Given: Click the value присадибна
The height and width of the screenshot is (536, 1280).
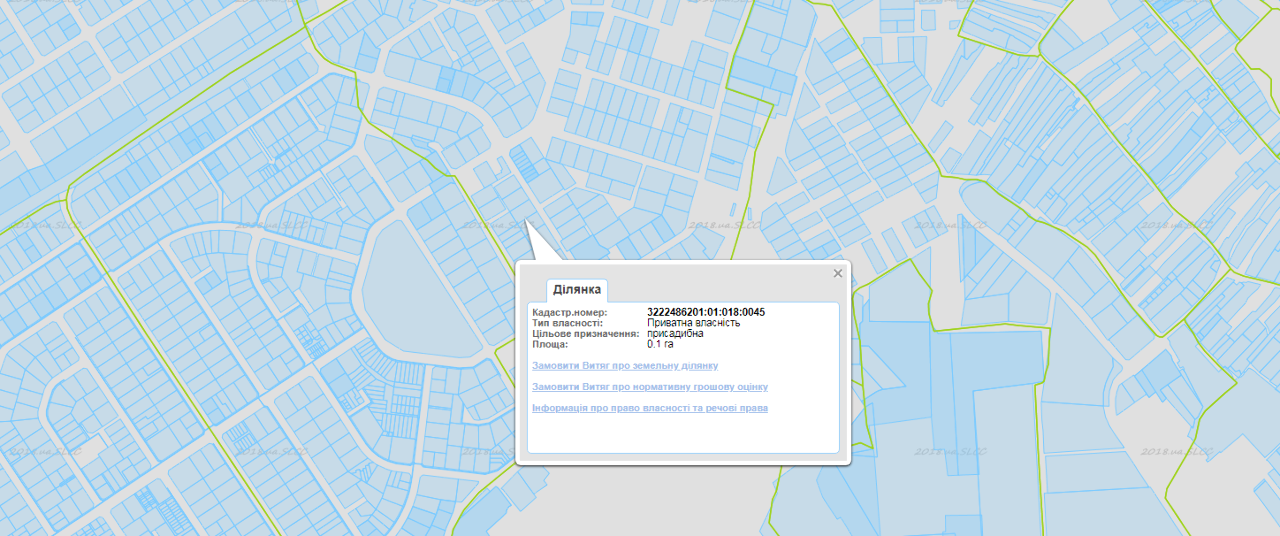Looking at the screenshot, I should (x=675, y=334).
